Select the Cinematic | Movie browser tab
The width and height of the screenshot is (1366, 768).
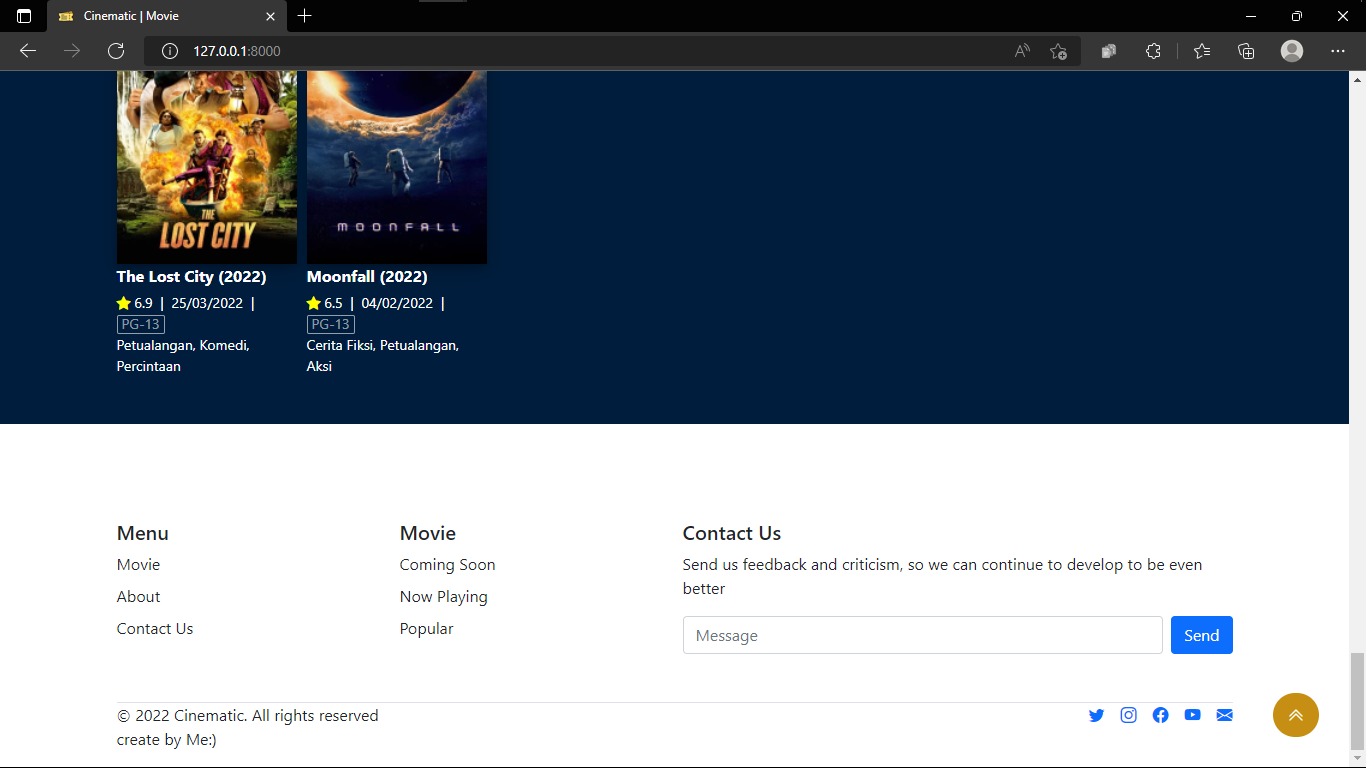[166, 16]
